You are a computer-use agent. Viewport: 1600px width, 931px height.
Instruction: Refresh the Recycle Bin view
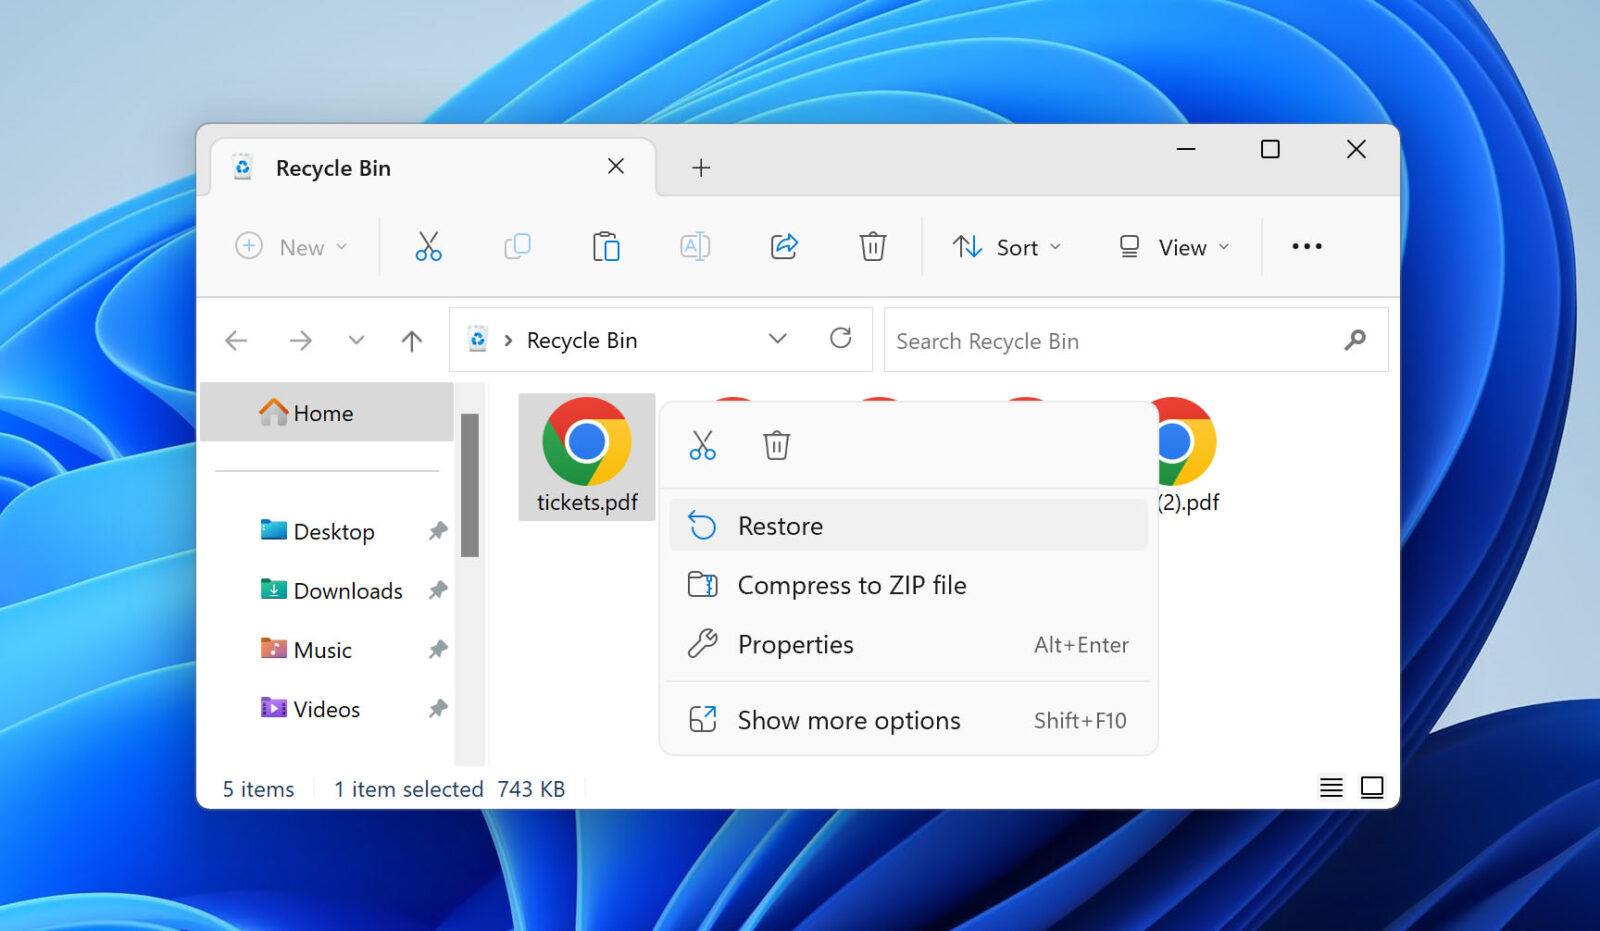pyautogui.click(x=841, y=339)
